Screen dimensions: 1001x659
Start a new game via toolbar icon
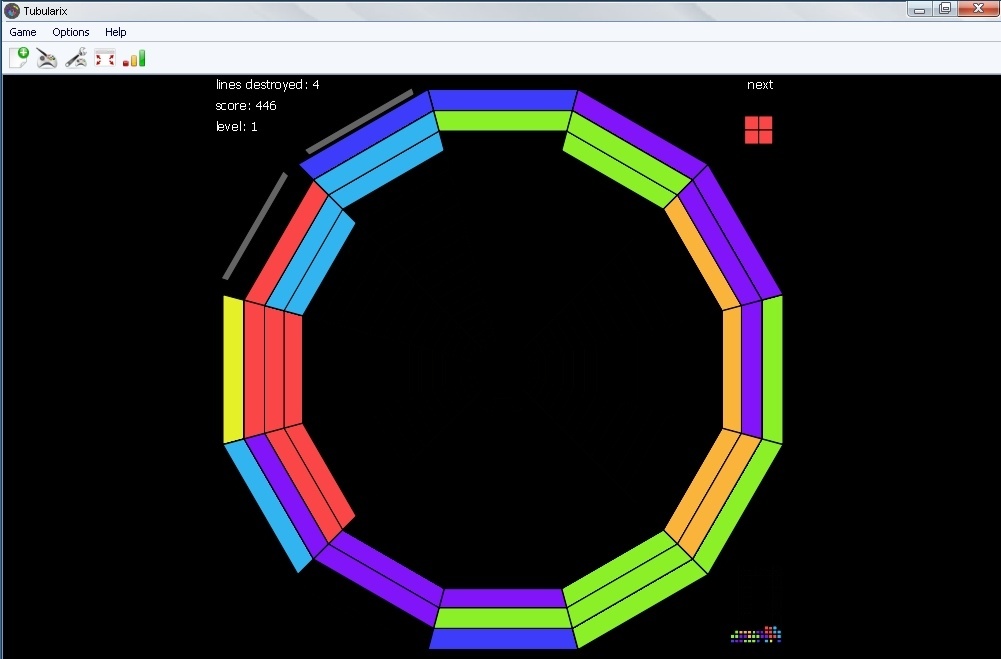click(x=19, y=58)
